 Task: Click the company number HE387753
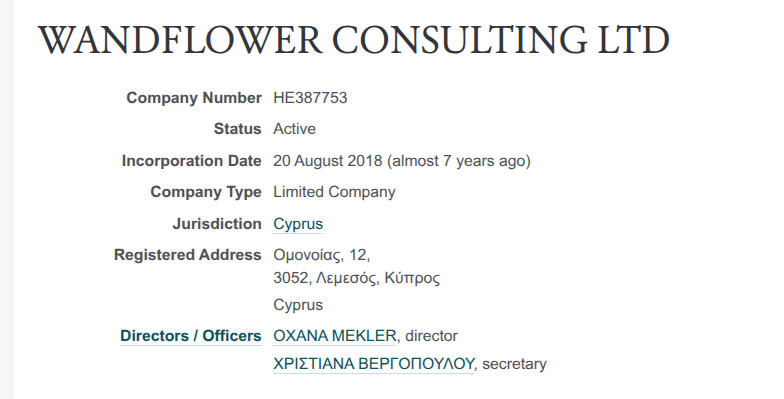coord(310,98)
